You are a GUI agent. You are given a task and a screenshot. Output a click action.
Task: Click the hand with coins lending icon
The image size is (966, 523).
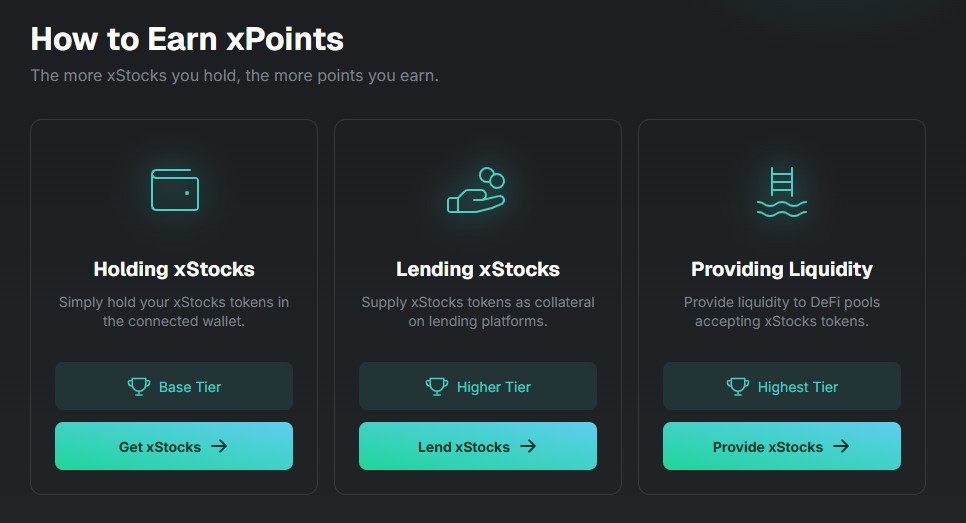coord(477,190)
